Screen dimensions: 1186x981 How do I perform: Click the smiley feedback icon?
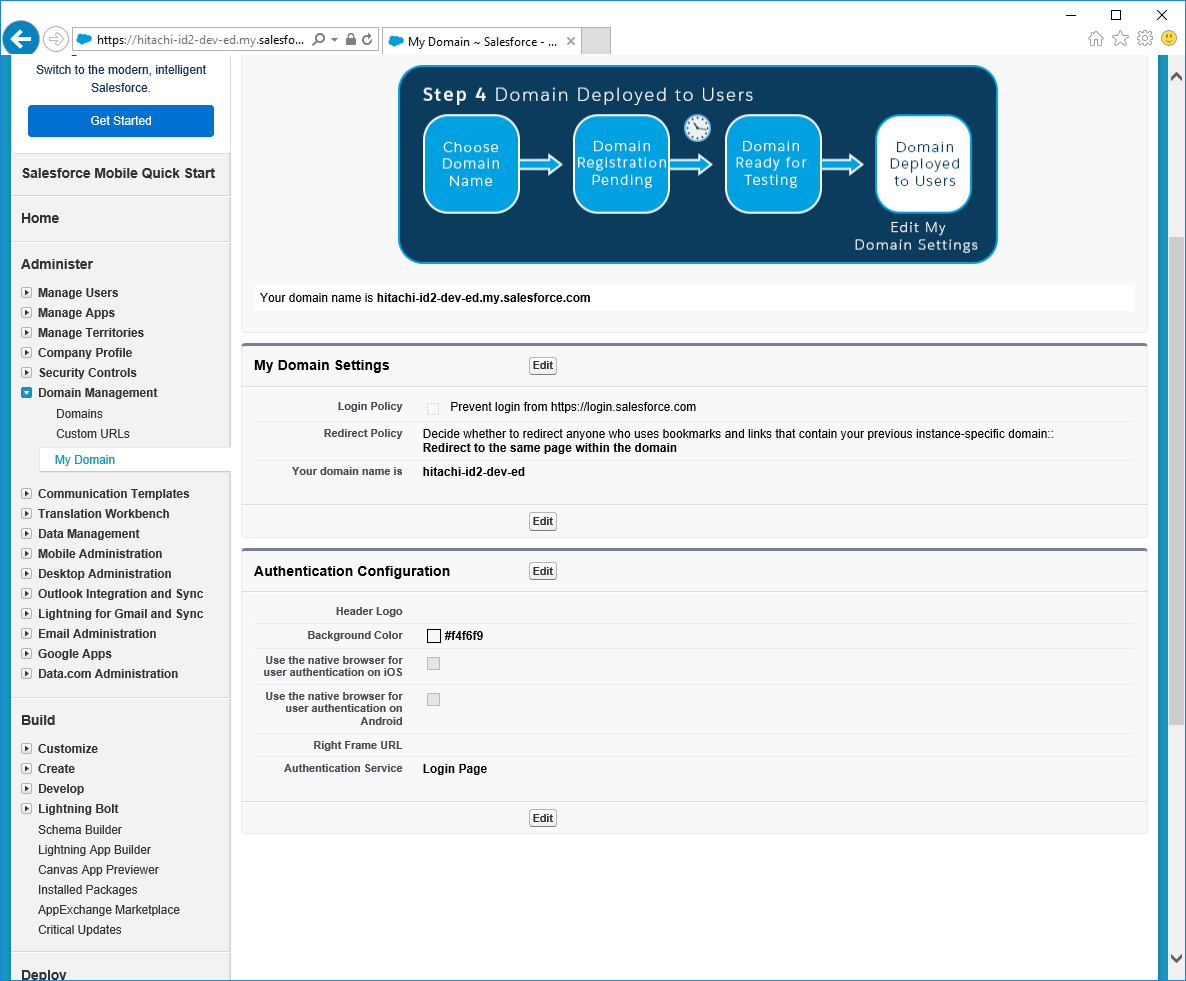(x=1168, y=39)
